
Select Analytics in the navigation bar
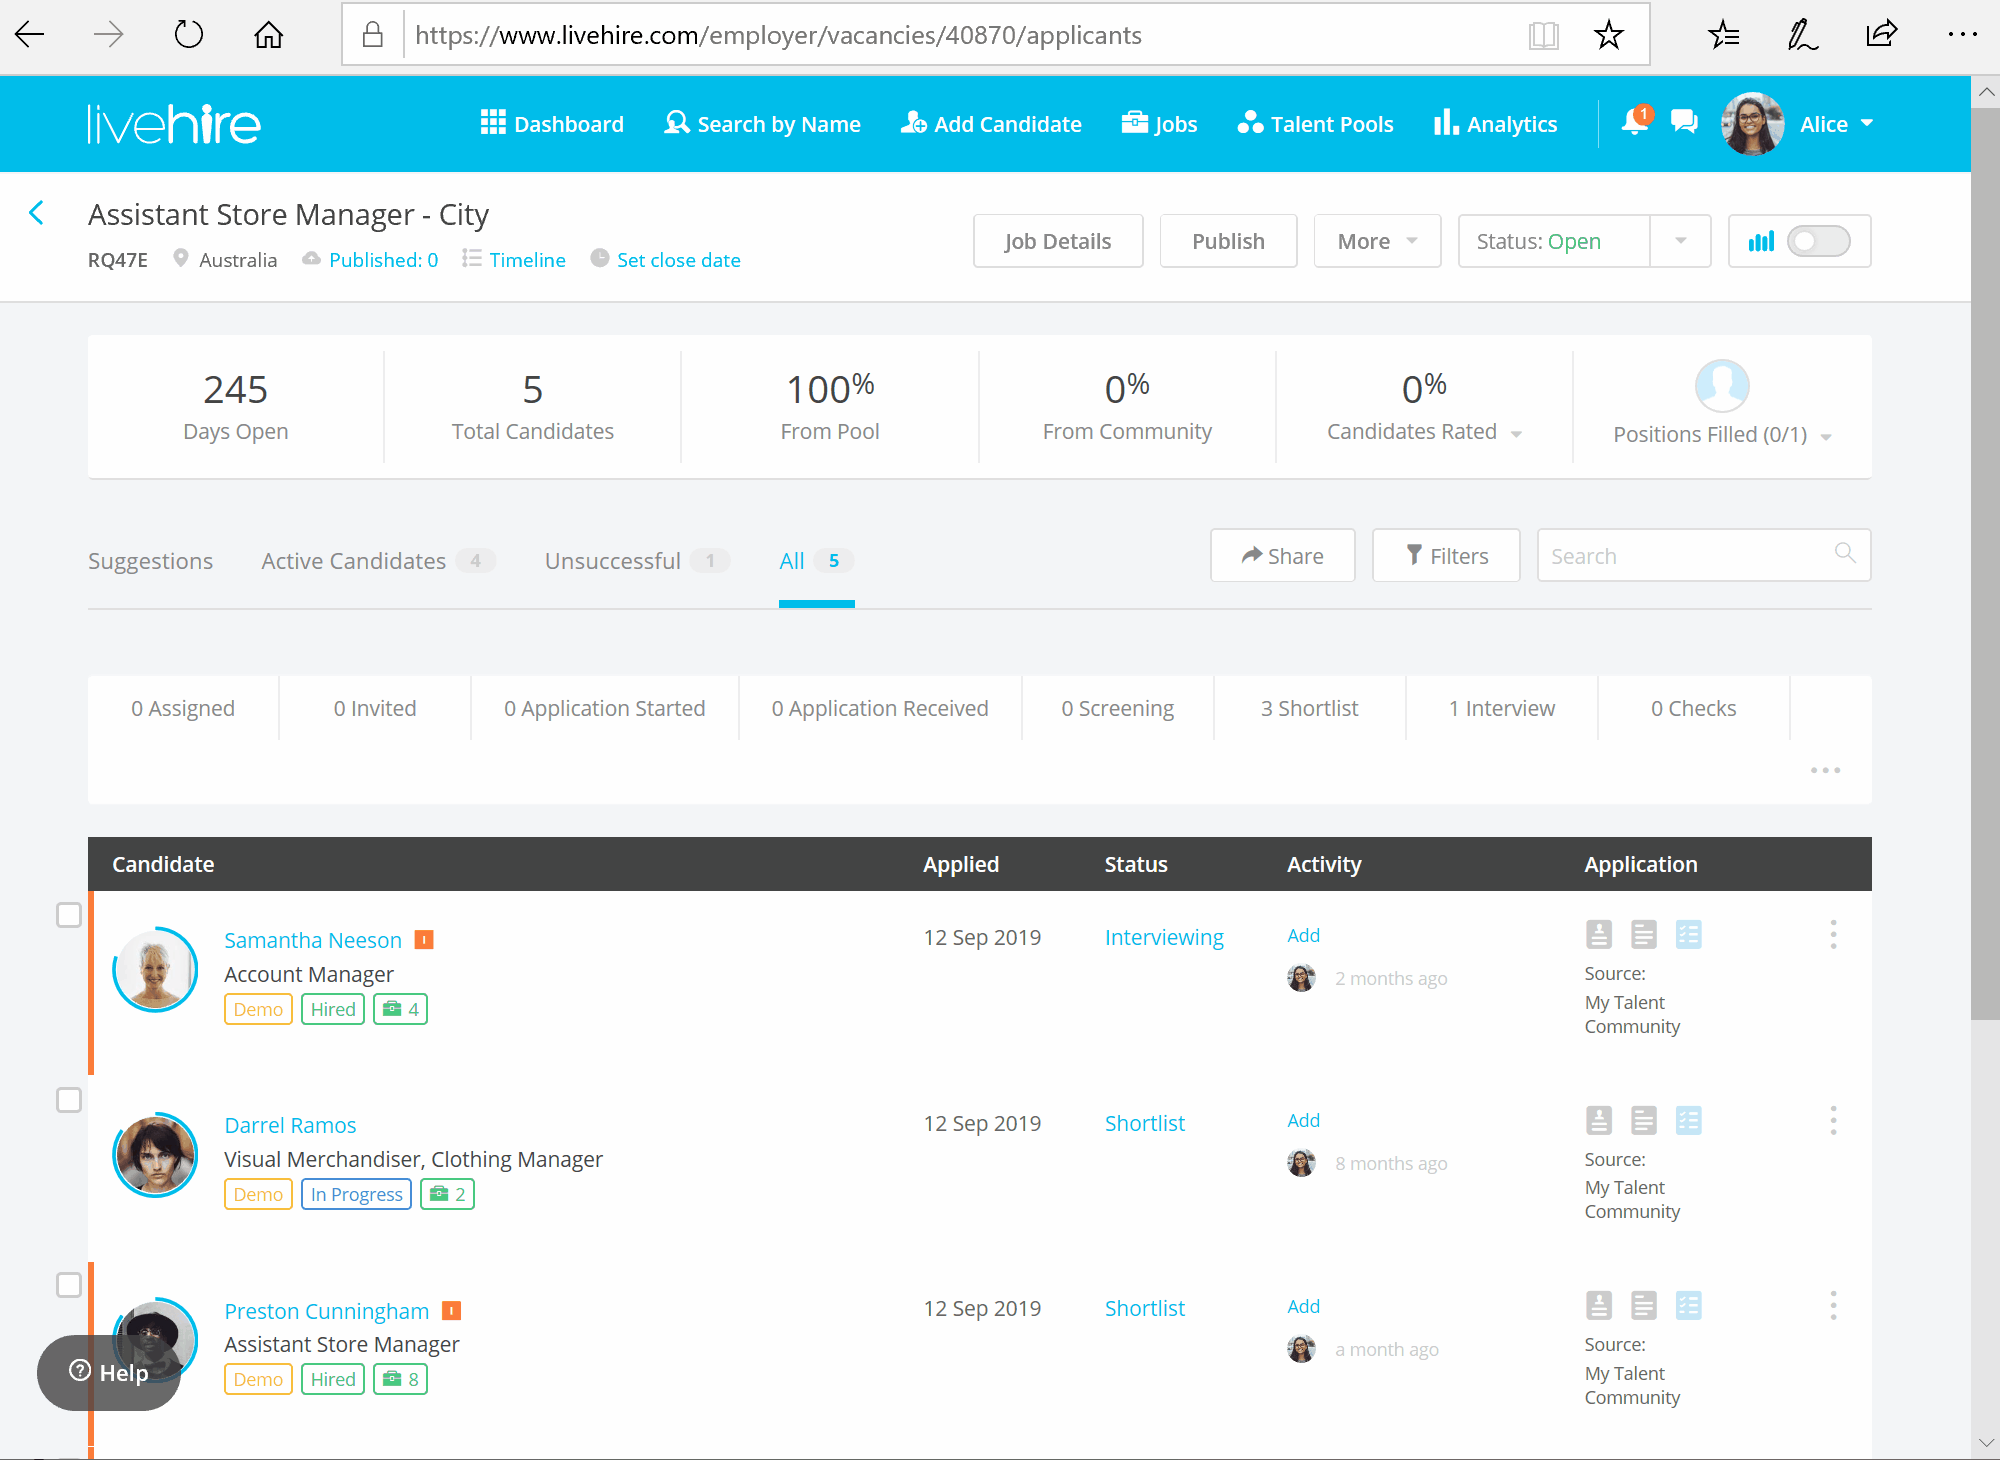pyautogui.click(x=1494, y=123)
